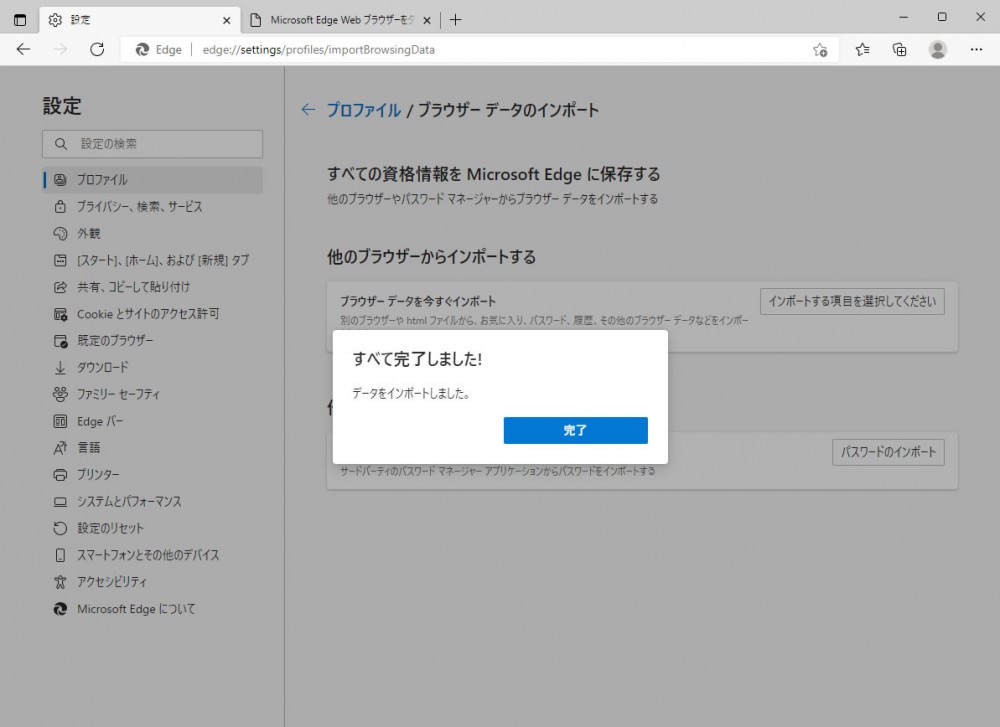Image resolution: width=1000 pixels, height=727 pixels.
Task: Click インポートする項目を選択してください button
Action: click(x=852, y=301)
